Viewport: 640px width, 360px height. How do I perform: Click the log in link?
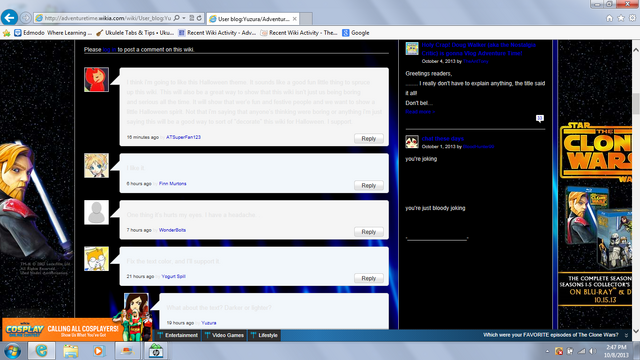click(109, 49)
